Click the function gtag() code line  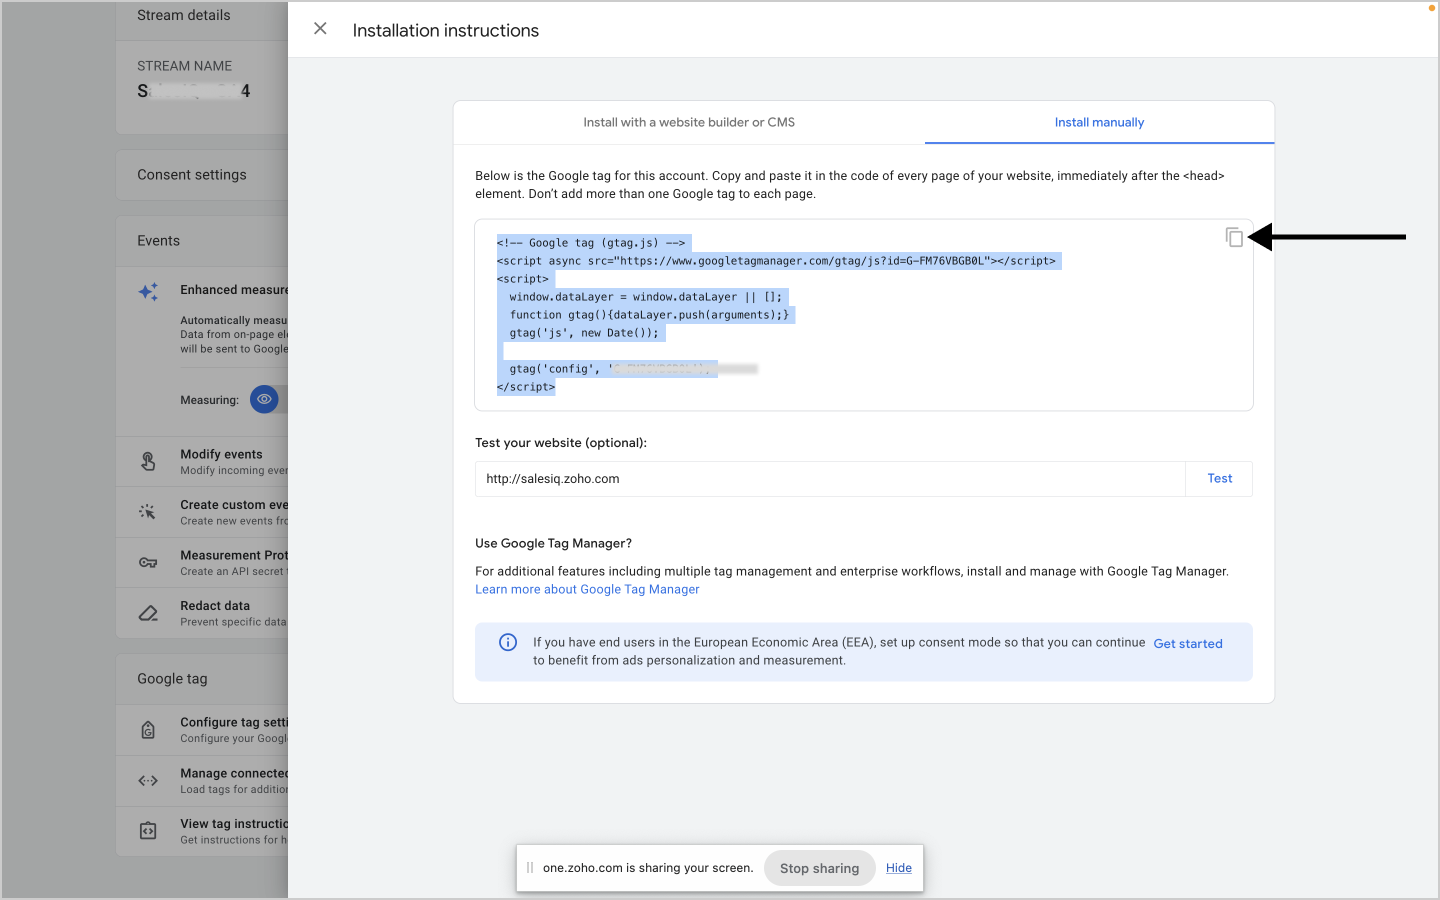(649, 315)
